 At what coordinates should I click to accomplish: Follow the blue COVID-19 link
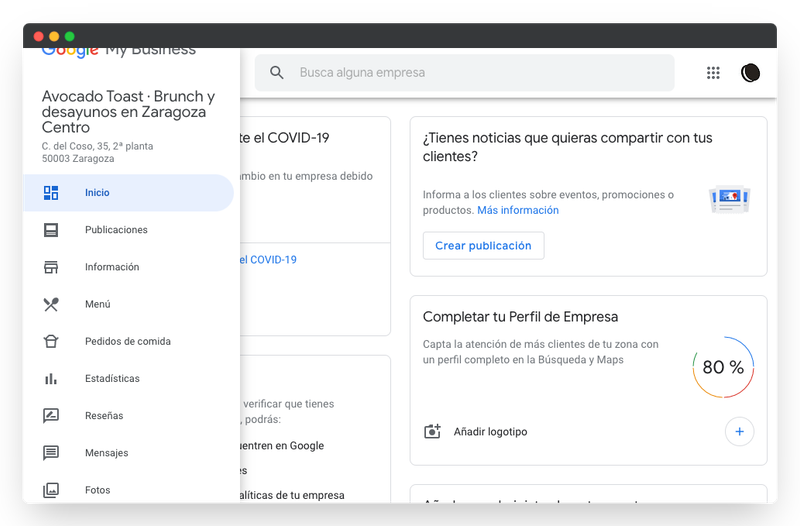tap(268, 260)
